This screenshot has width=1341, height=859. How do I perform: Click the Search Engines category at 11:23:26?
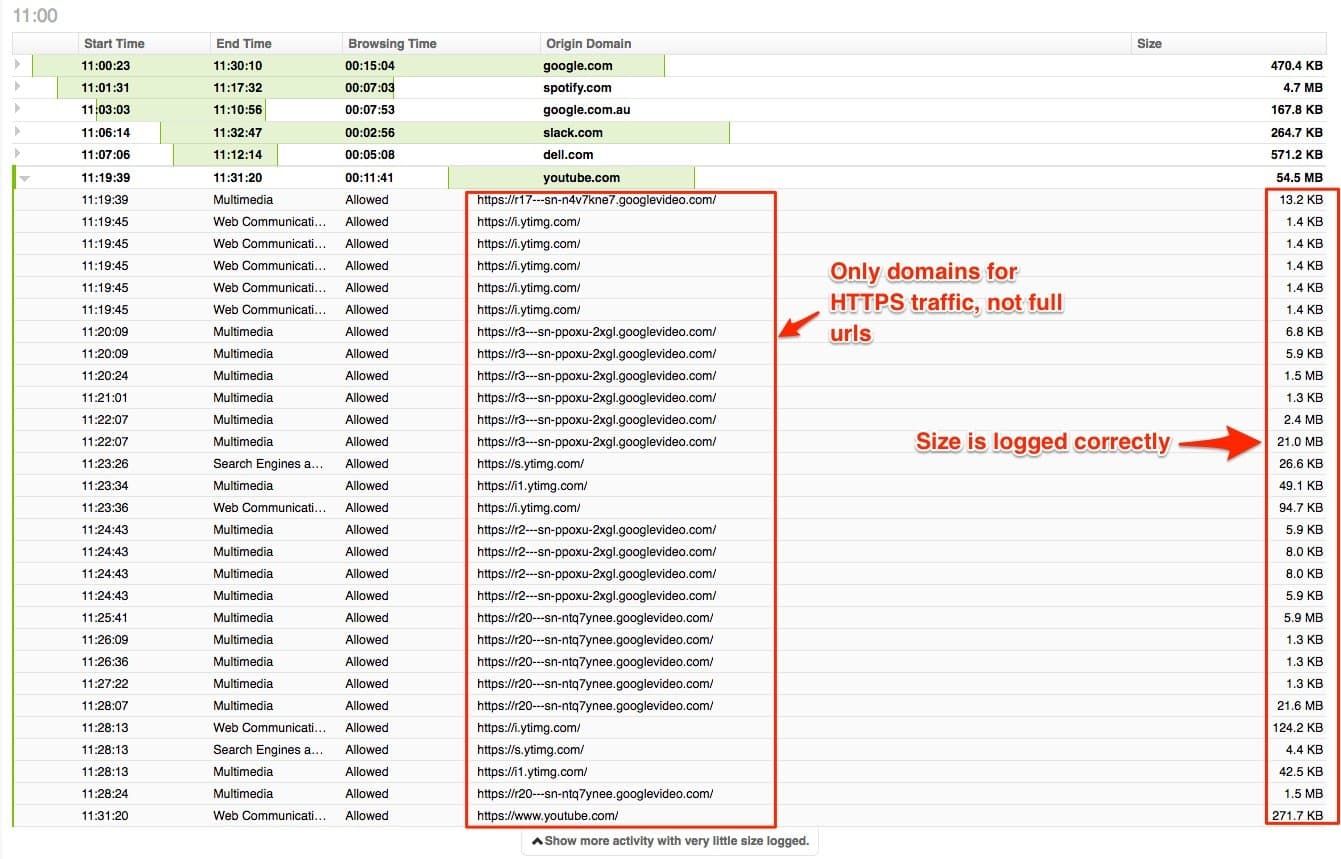point(268,464)
